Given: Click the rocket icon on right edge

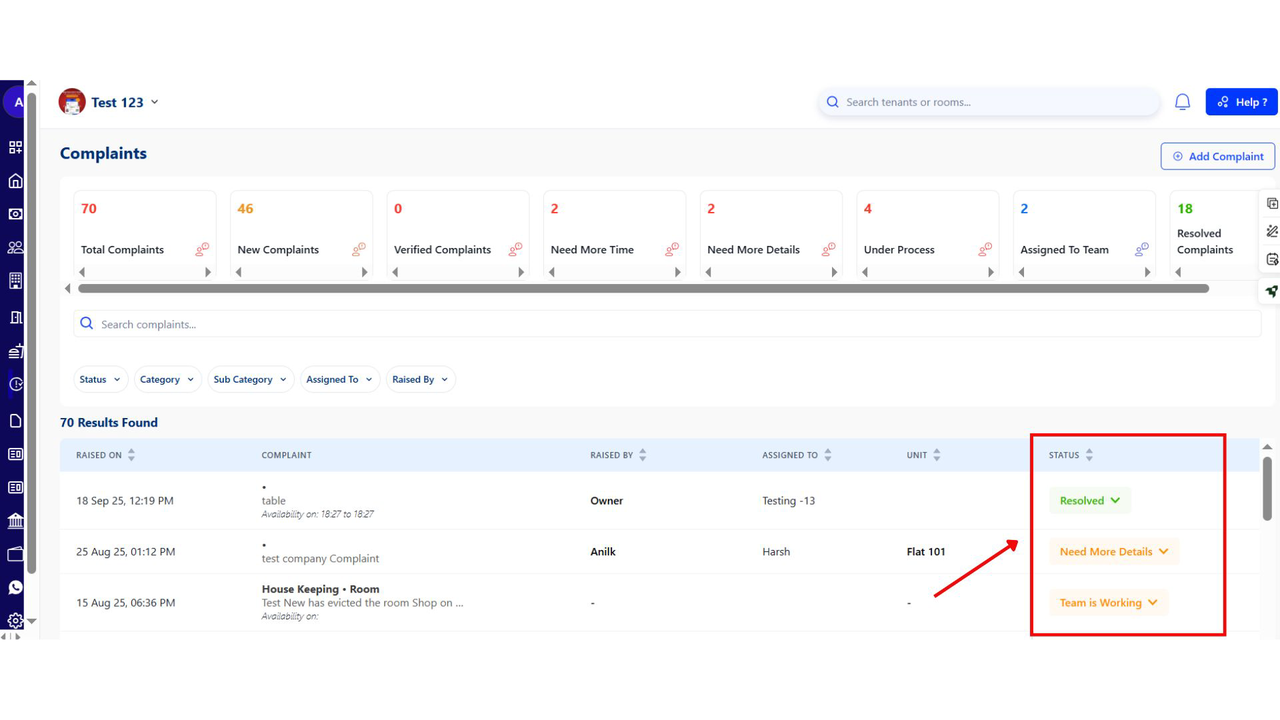Looking at the screenshot, I should [1271, 292].
